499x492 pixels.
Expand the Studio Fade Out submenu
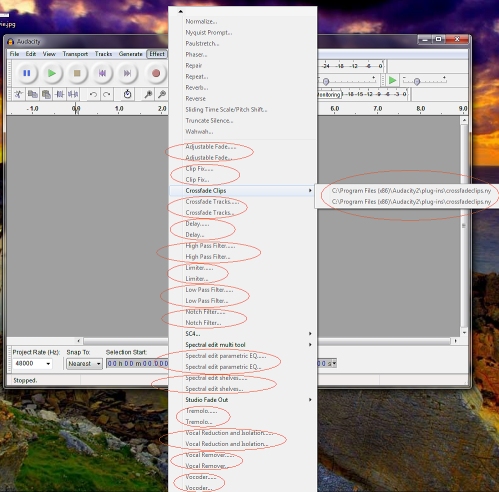coord(243,400)
